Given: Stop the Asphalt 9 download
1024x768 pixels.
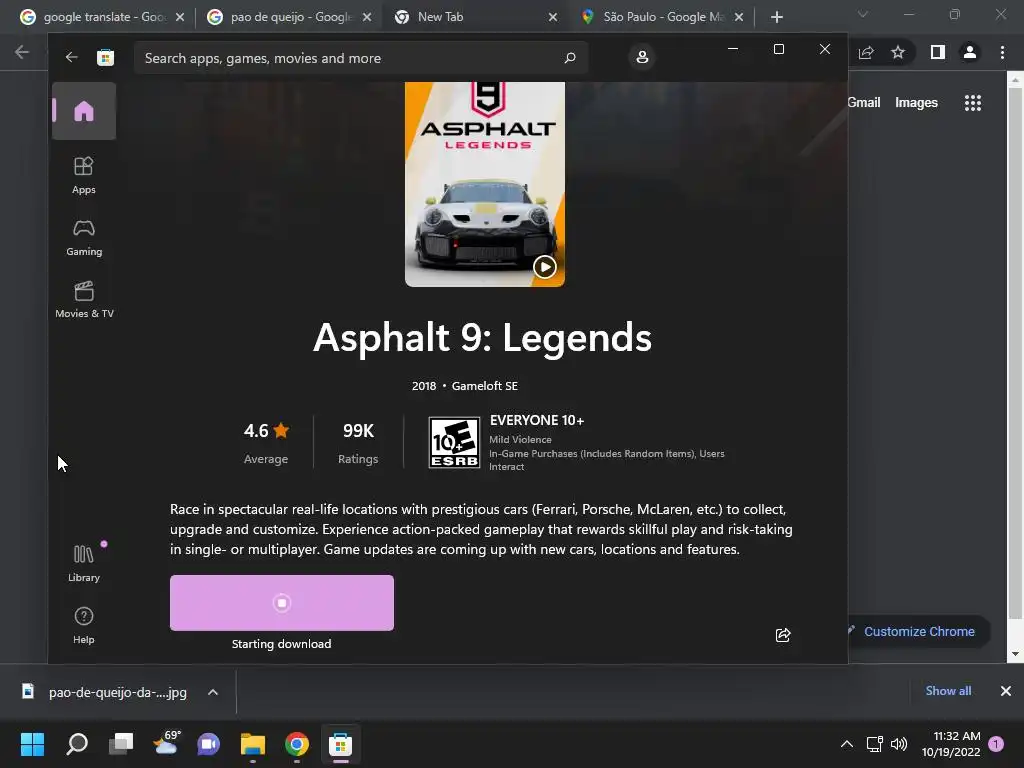Looking at the screenshot, I should coord(281,603).
